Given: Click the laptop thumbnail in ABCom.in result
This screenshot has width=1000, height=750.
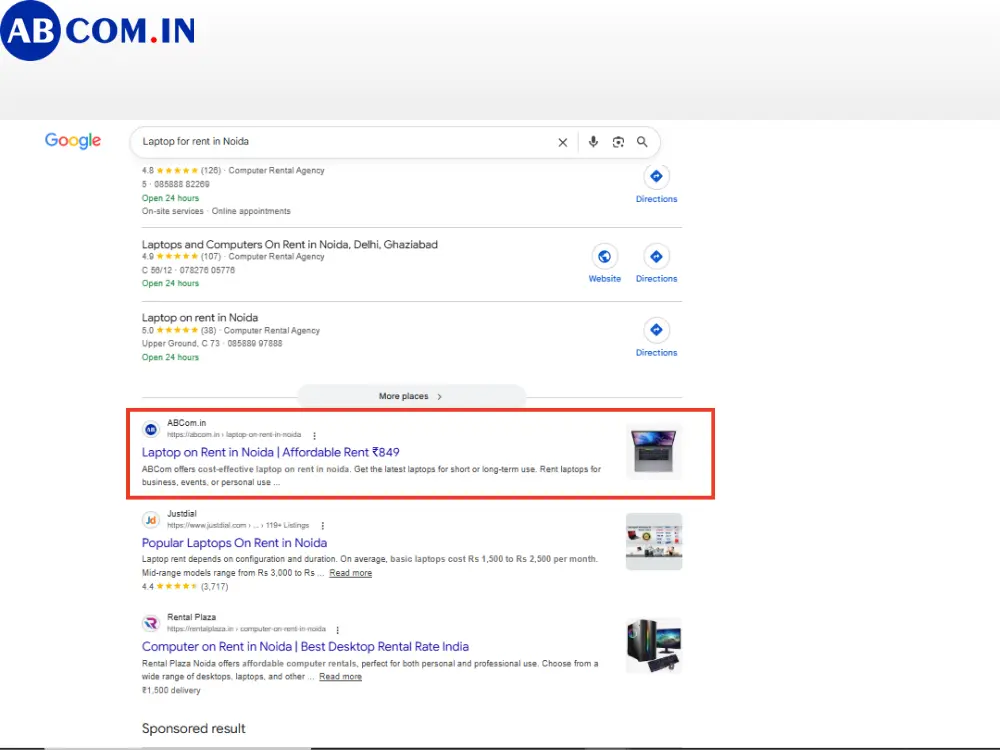Looking at the screenshot, I should pyautogui.click(x=654, y=452).
